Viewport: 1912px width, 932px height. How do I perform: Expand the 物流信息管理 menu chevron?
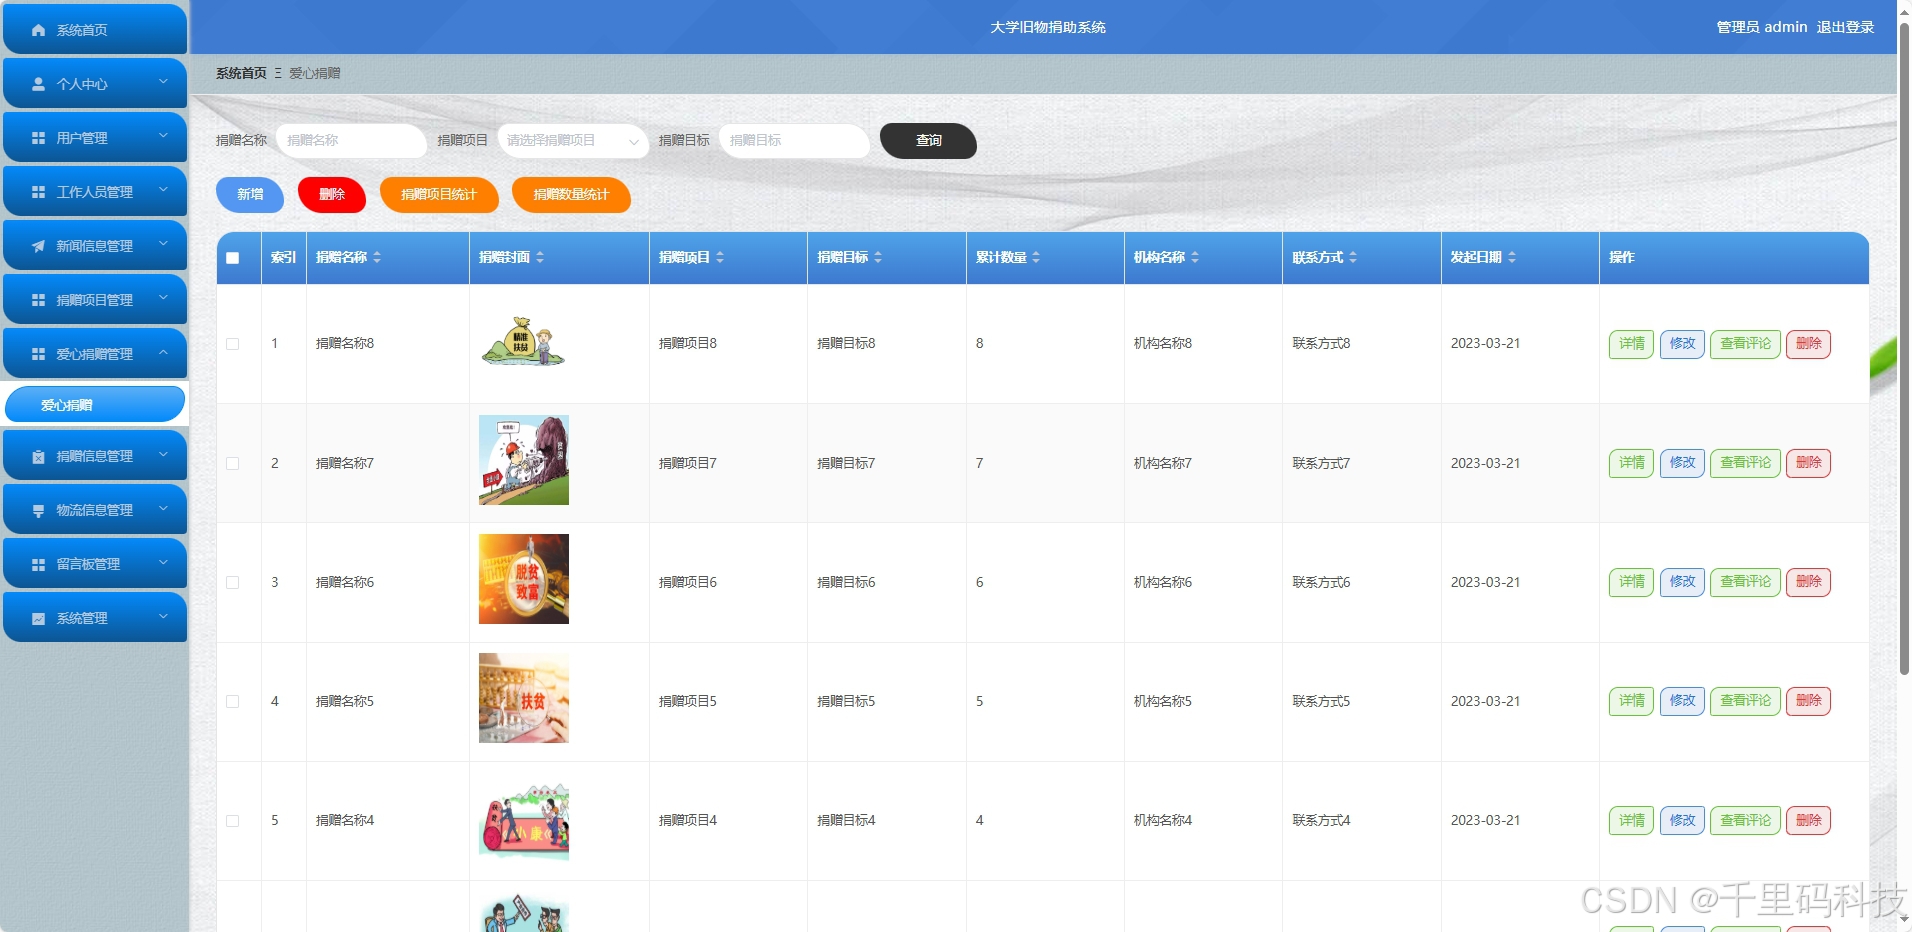pos(164,507)
